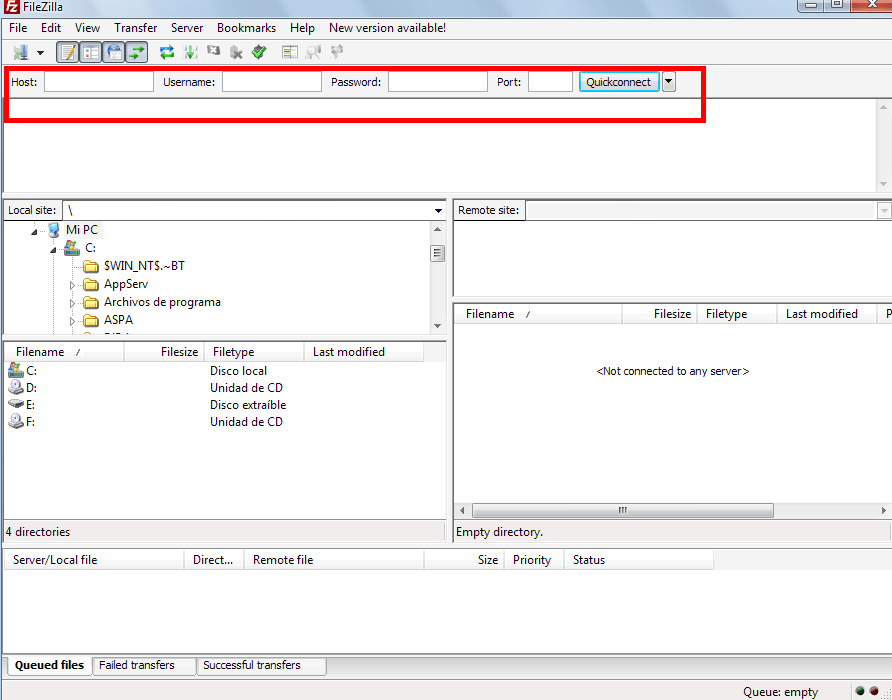Open the Site Manager icon
Image resolution: width=892 pixels, height=700 pixels.
[21, 52]
